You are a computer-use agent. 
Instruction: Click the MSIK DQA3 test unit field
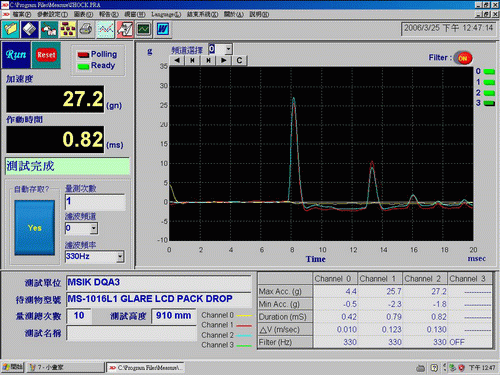click(159, 283)
